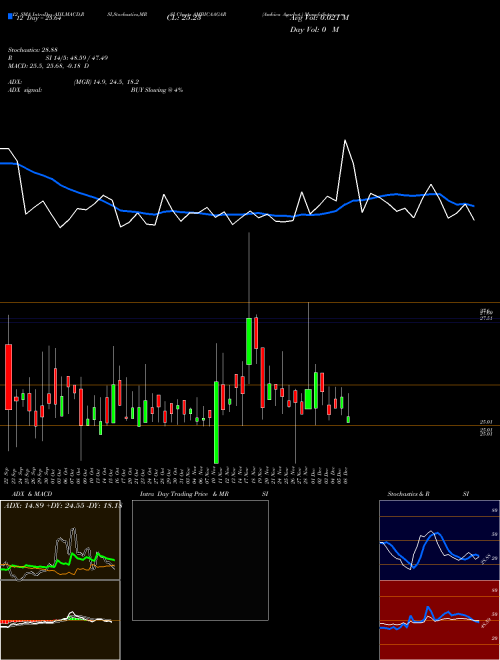Click the blue 12 Day SMA legend square
Viewport: 500px width, 660px height.
(10, 16)
